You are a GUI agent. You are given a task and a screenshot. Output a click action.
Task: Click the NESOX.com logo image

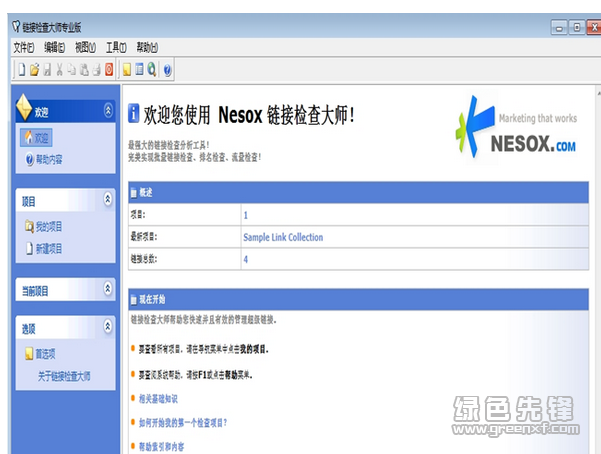pyautogui.click(x=516, y=127)
